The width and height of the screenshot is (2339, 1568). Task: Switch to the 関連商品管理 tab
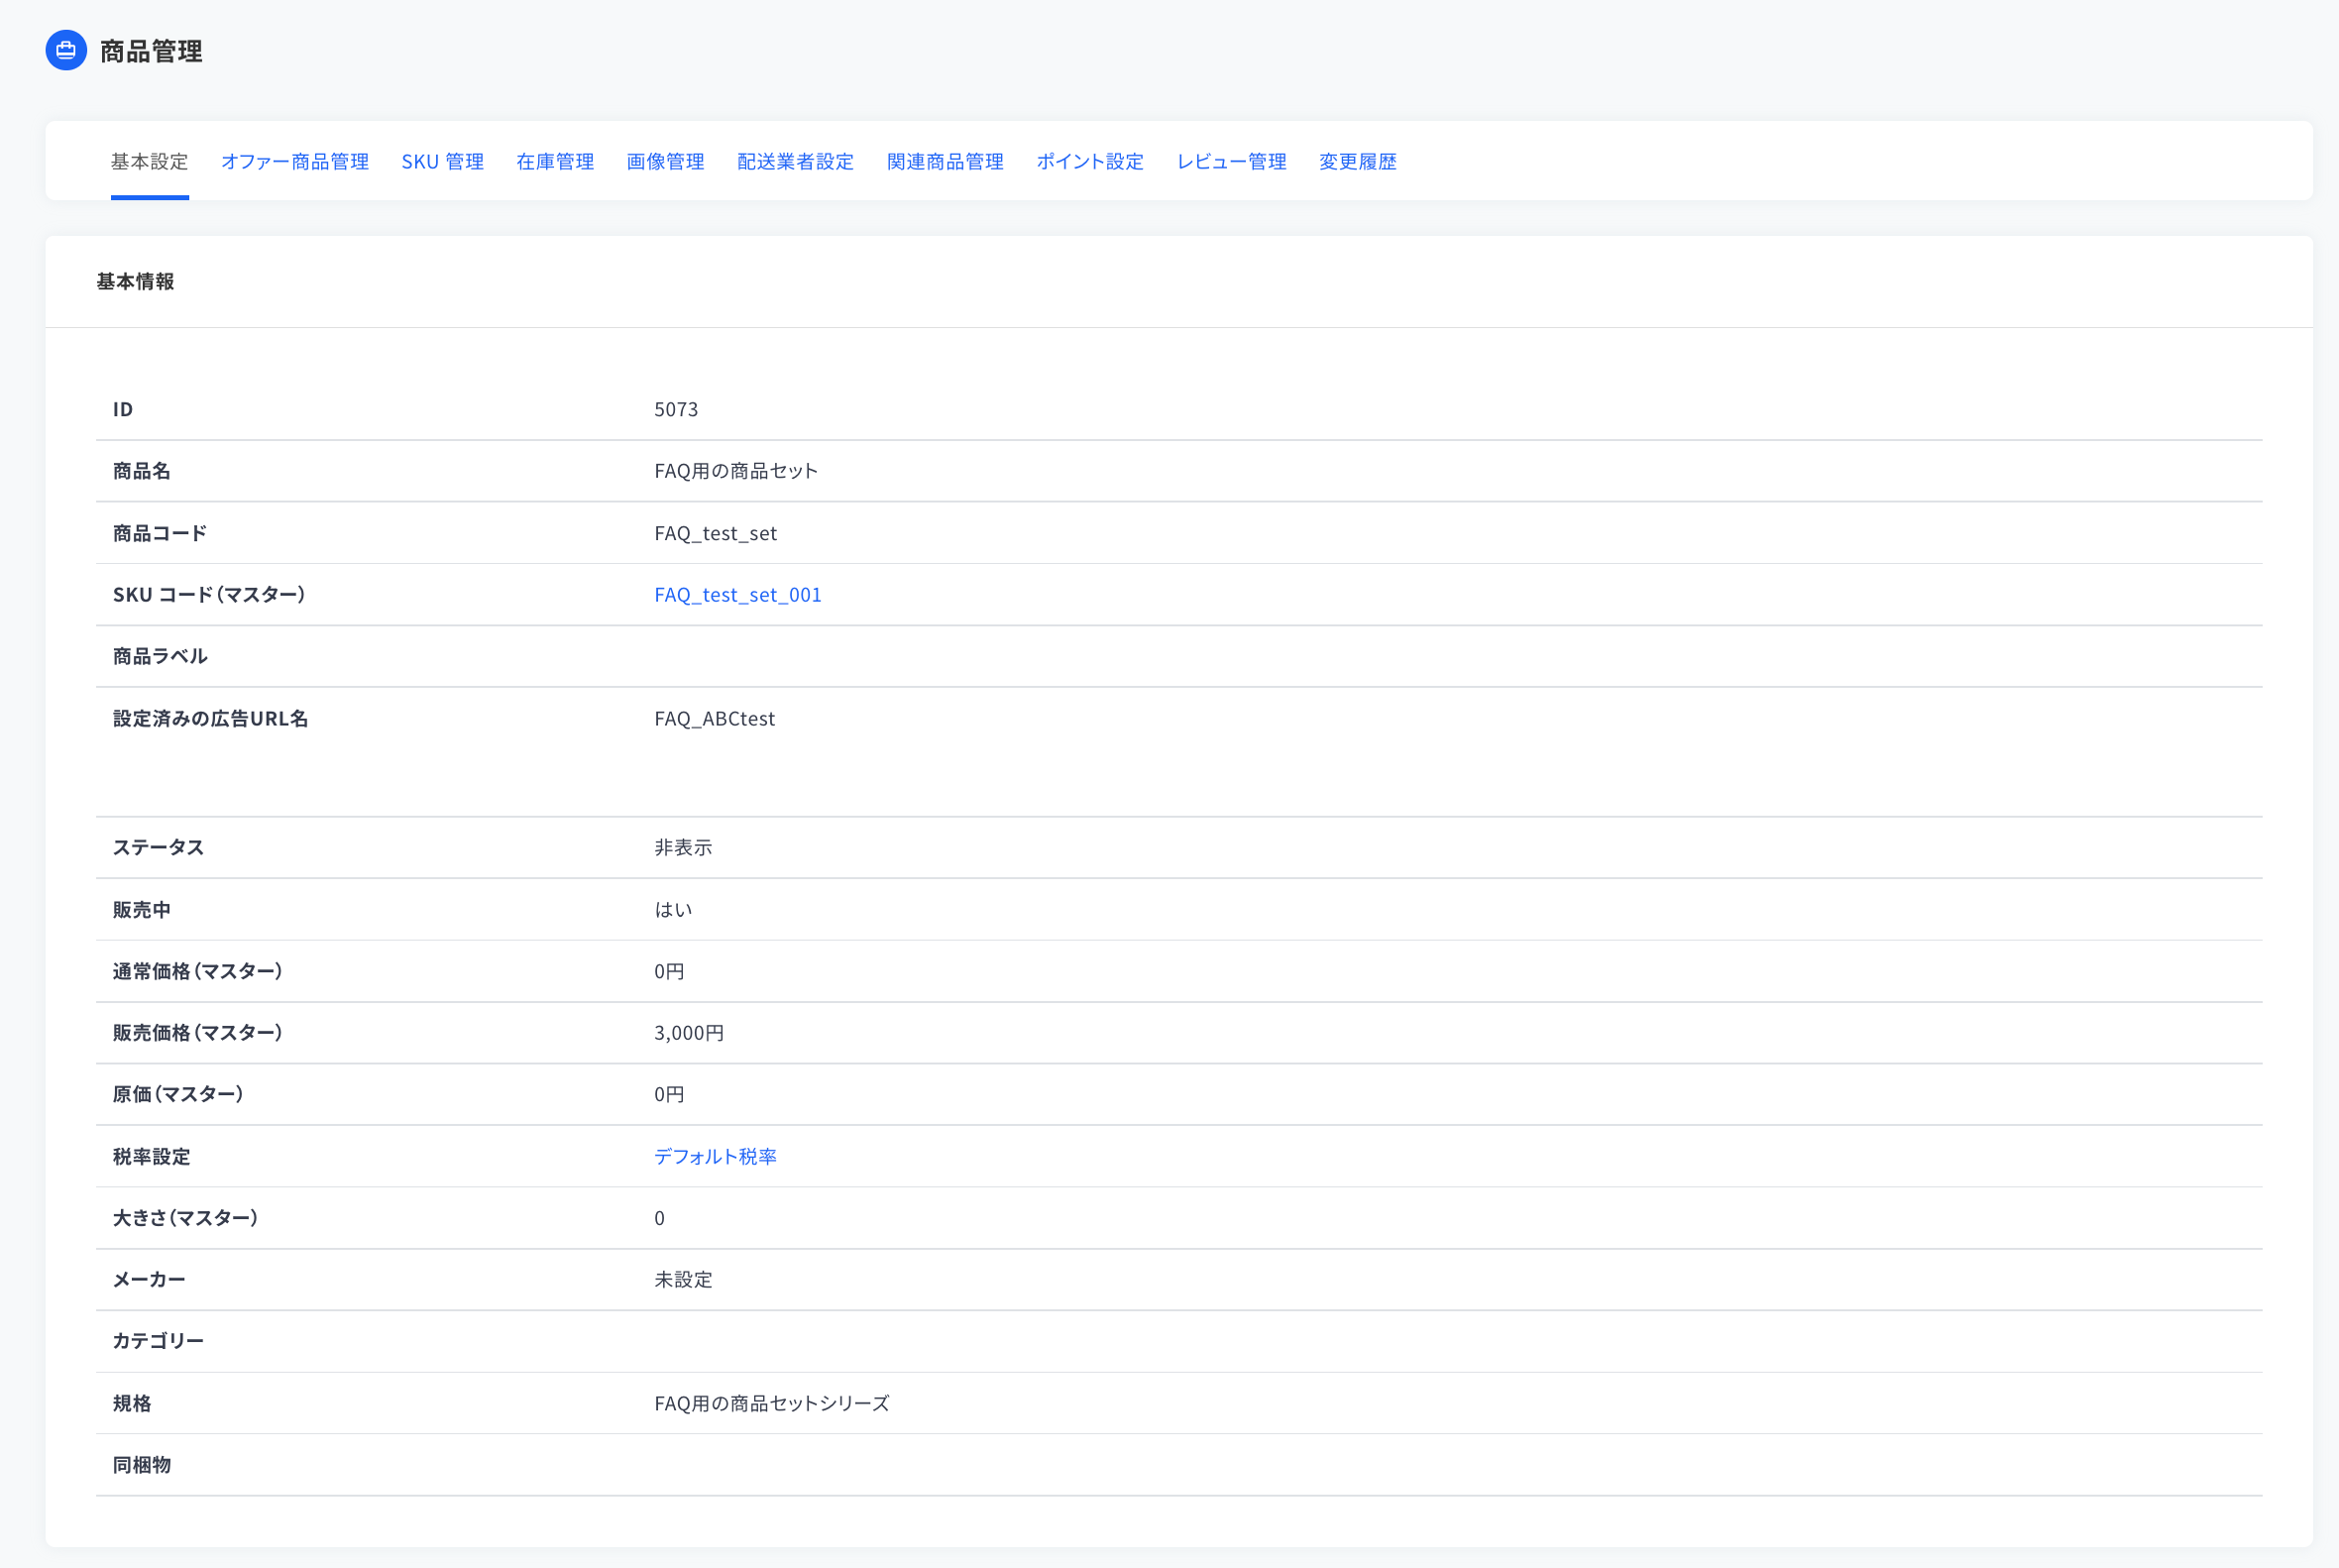tap(945, 161)
